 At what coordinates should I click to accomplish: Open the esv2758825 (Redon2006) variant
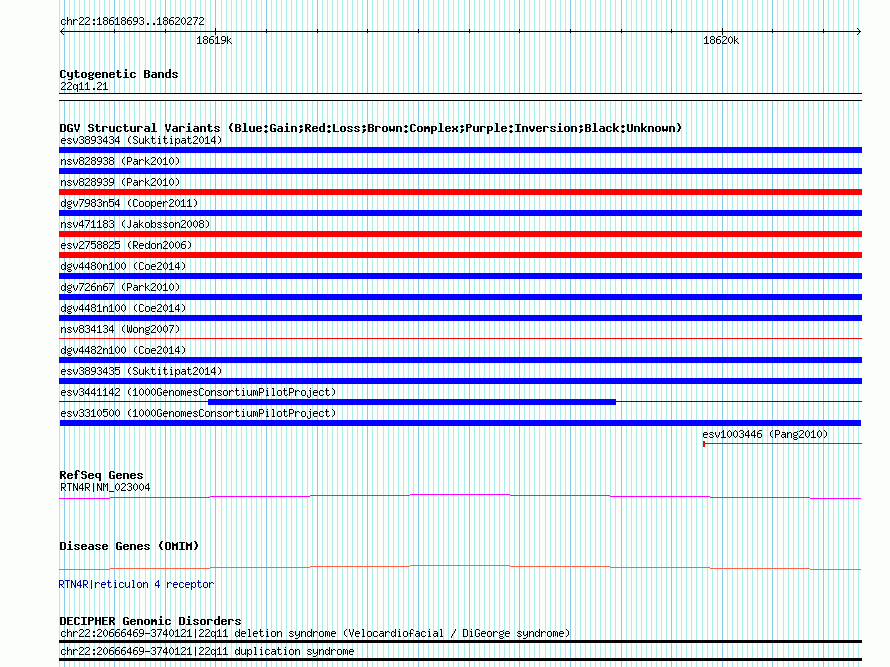tap(126, 245)
